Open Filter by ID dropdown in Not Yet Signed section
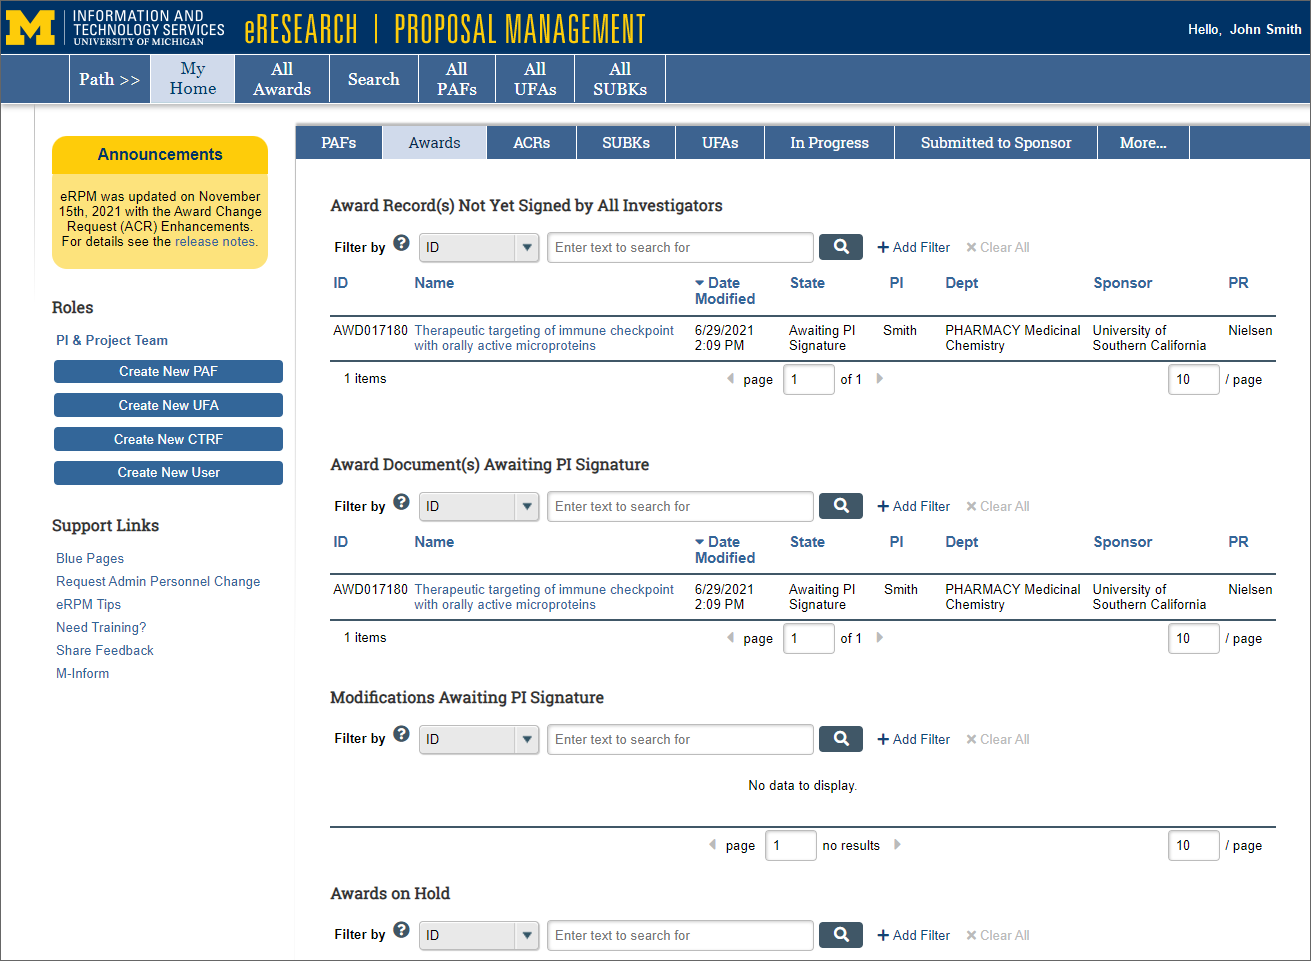Viewport: 1311px width, 961px height. pos(479,247)
